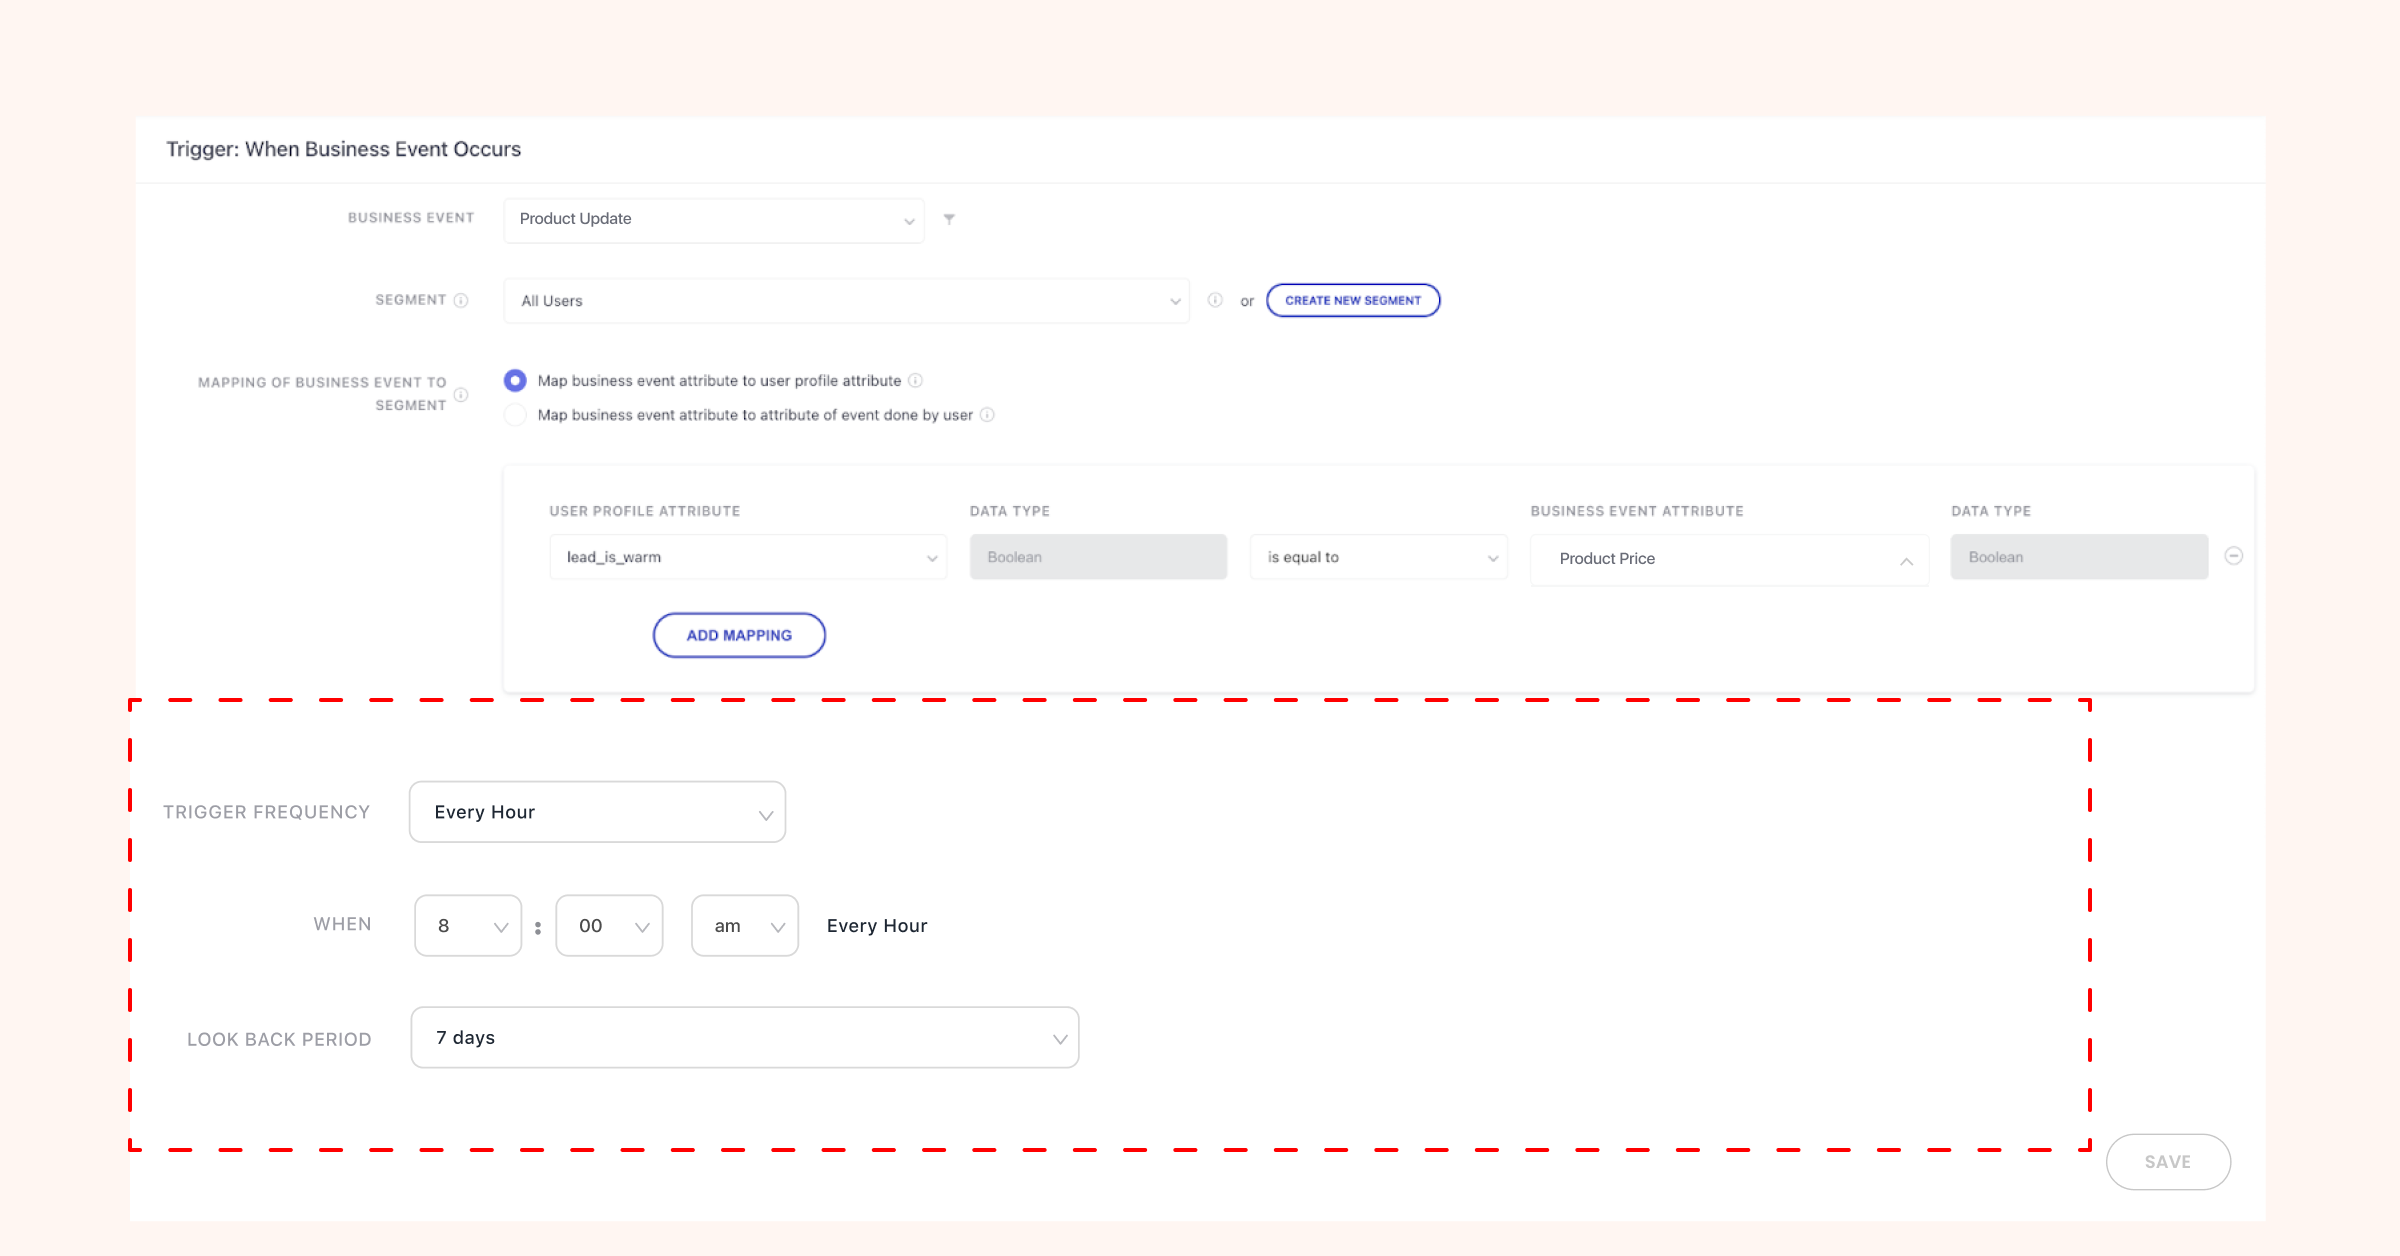This screenshot has height=1256, width=2400.
Task: Click info icon after All Users dropdown
Action: click(1215, 300)
